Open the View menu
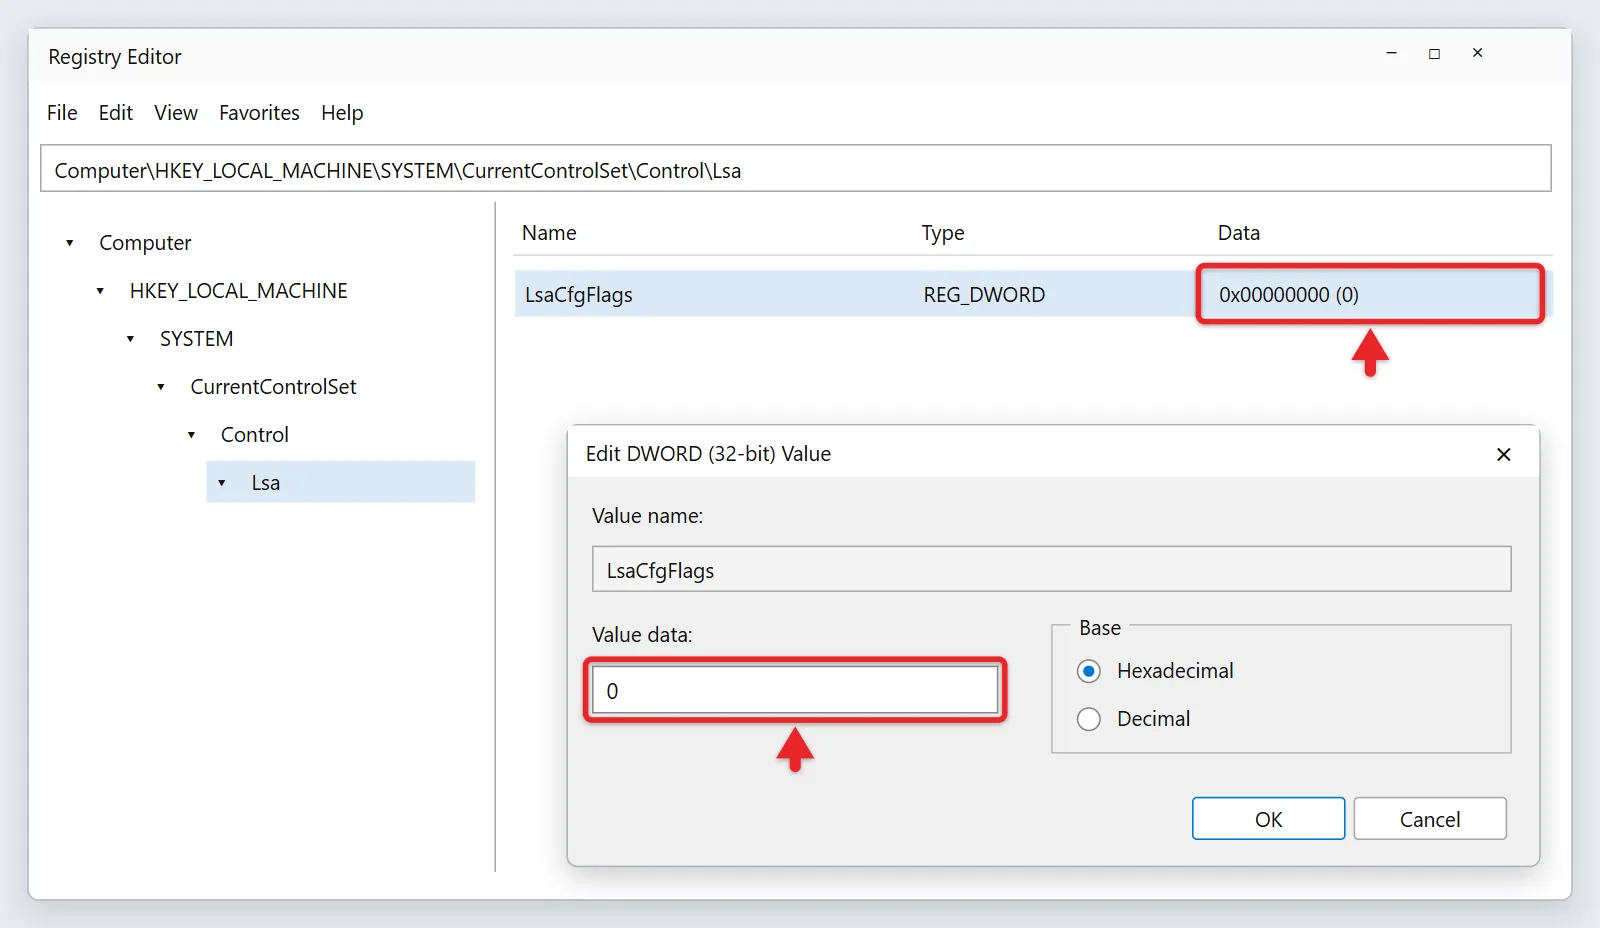Image resolution: width=1600 pixels, height=928 pixels. (x=176, y=113)
